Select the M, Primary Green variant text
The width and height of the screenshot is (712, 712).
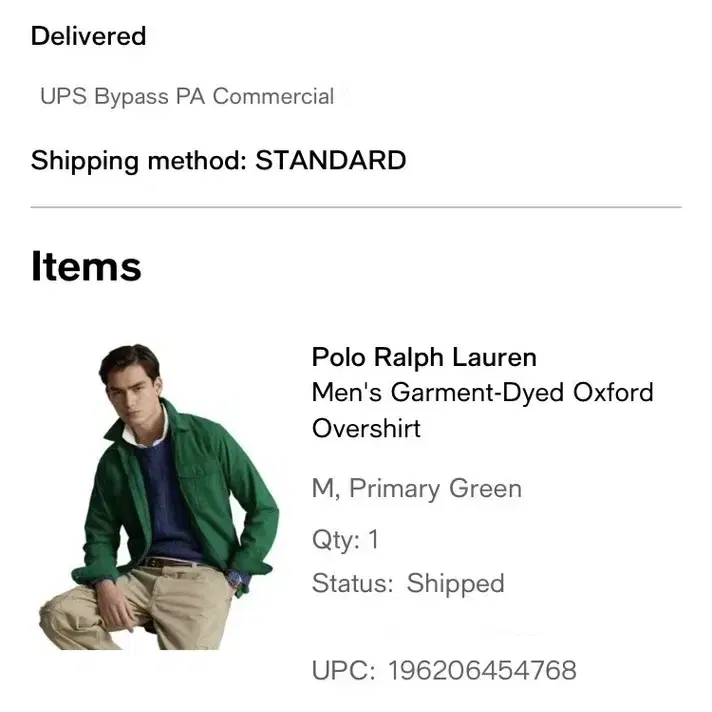[x=417, y=489]
